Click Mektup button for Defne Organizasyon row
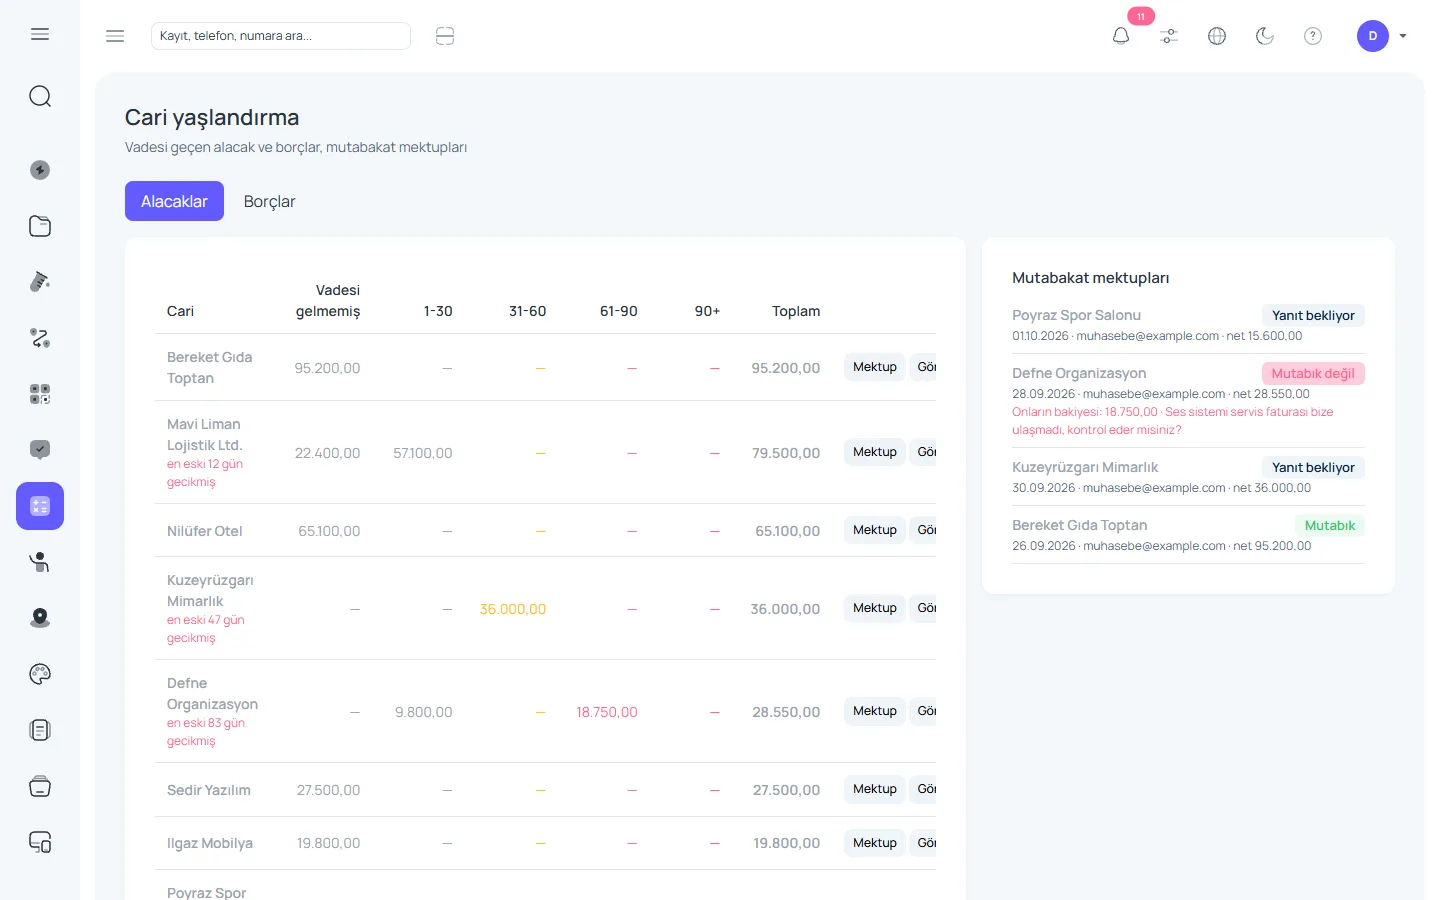The height and width of the screenshot is (900, 1440). tap(875, 711)
